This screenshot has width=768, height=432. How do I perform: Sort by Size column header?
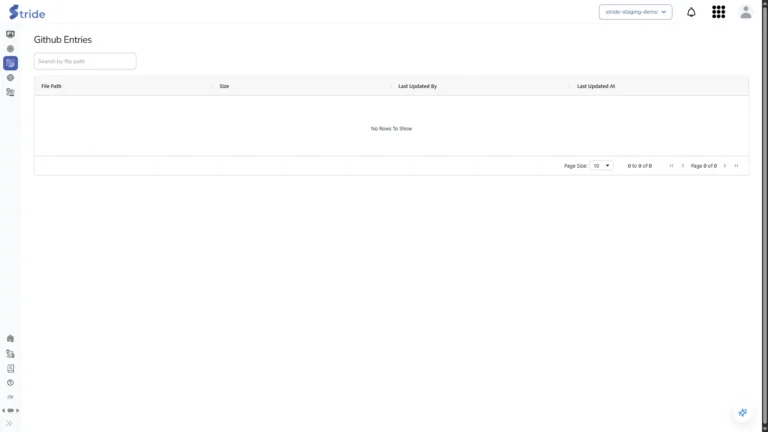pos(224,86)
